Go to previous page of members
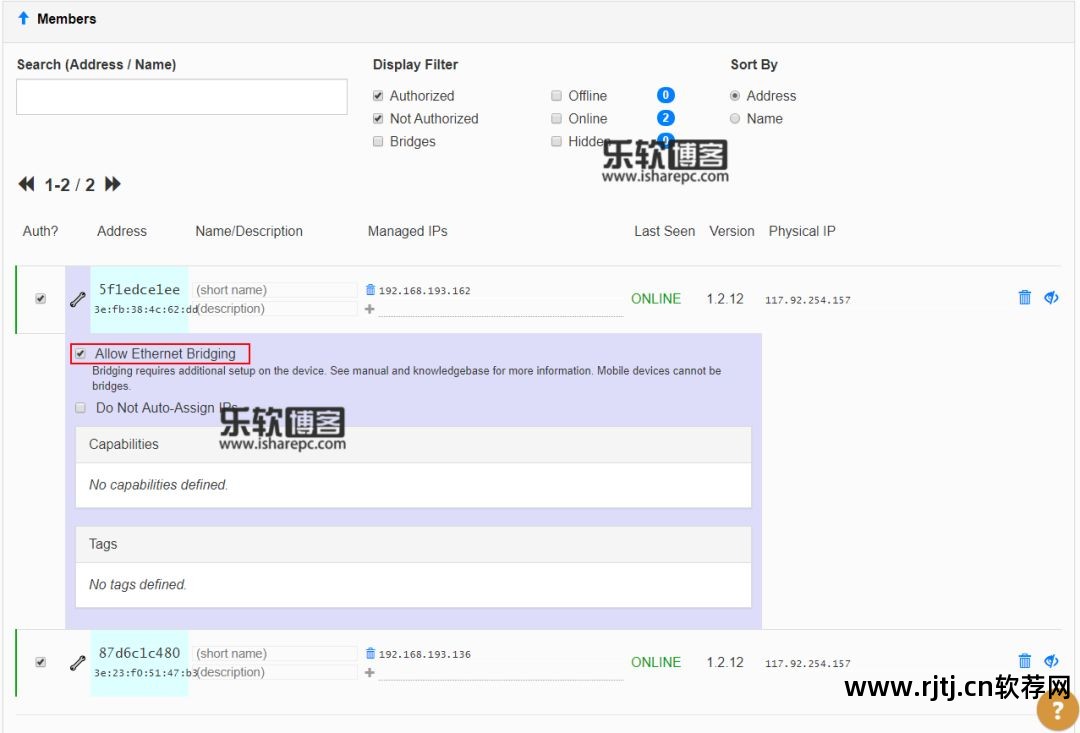1080x733 pixels. [27, 184]
